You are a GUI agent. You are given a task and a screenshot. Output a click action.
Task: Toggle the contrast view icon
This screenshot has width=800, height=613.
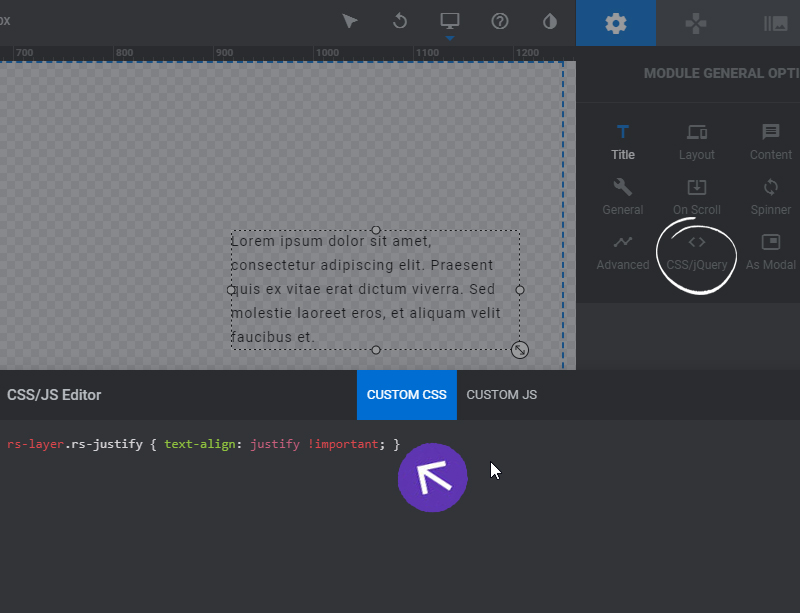point(549,21)
